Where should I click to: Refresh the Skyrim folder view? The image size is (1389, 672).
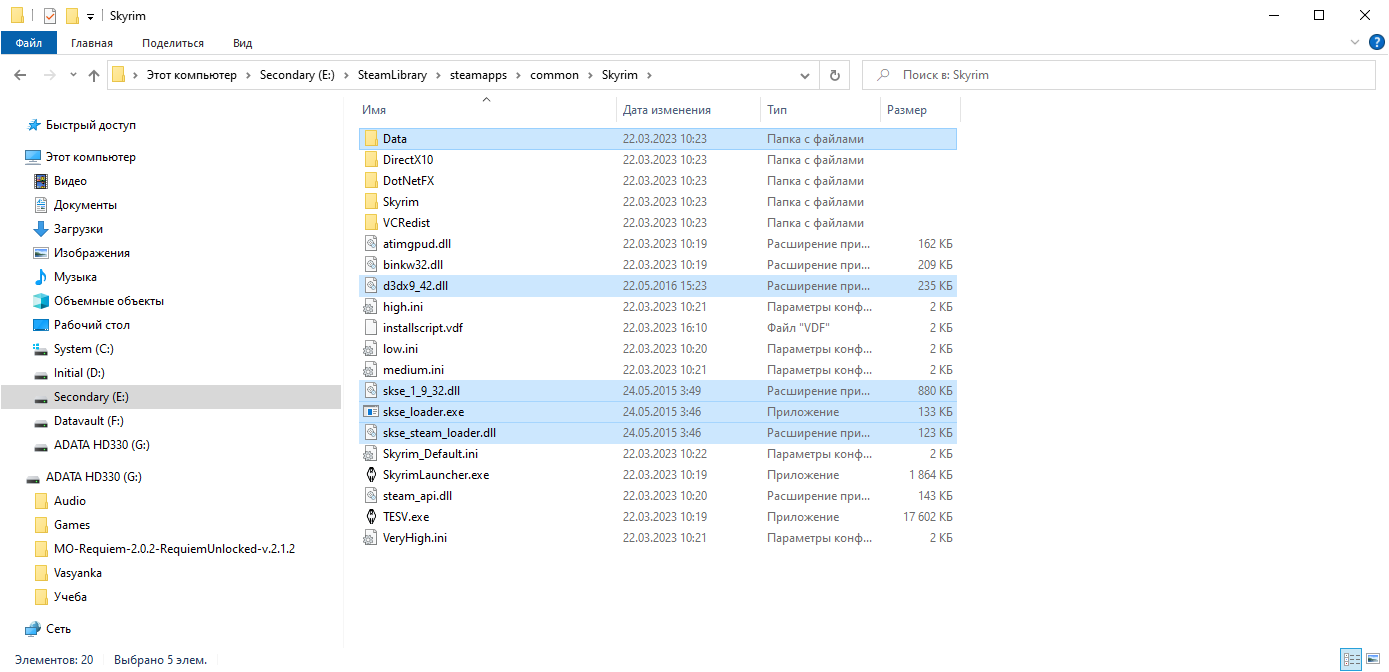click(x=835, y=75)
